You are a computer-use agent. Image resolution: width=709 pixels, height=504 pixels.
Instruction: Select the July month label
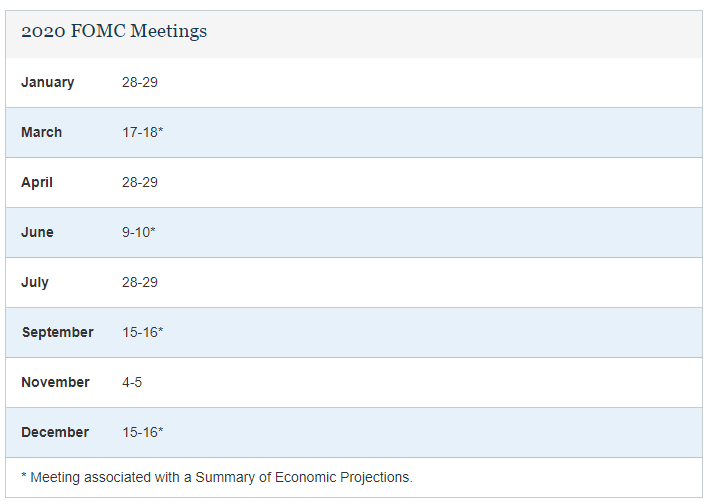point(35,283)
